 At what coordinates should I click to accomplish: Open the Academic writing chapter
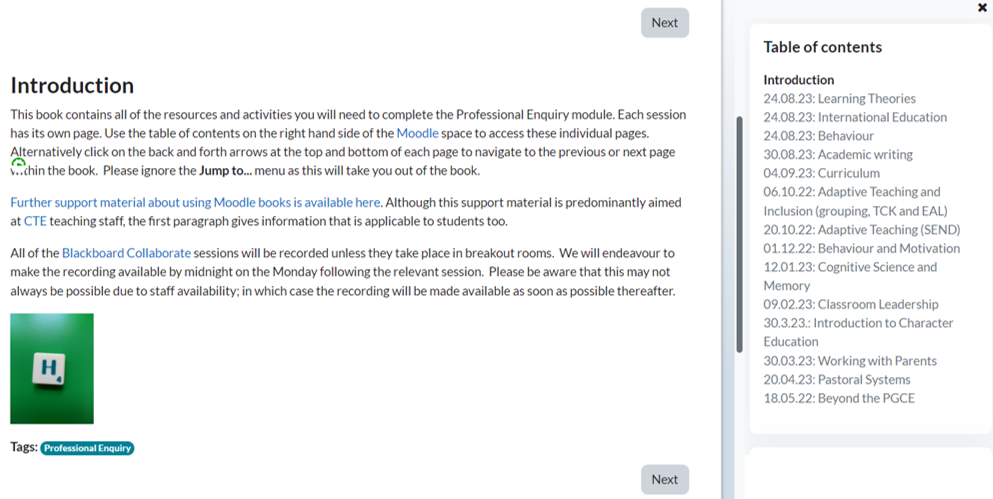point(838,155)
